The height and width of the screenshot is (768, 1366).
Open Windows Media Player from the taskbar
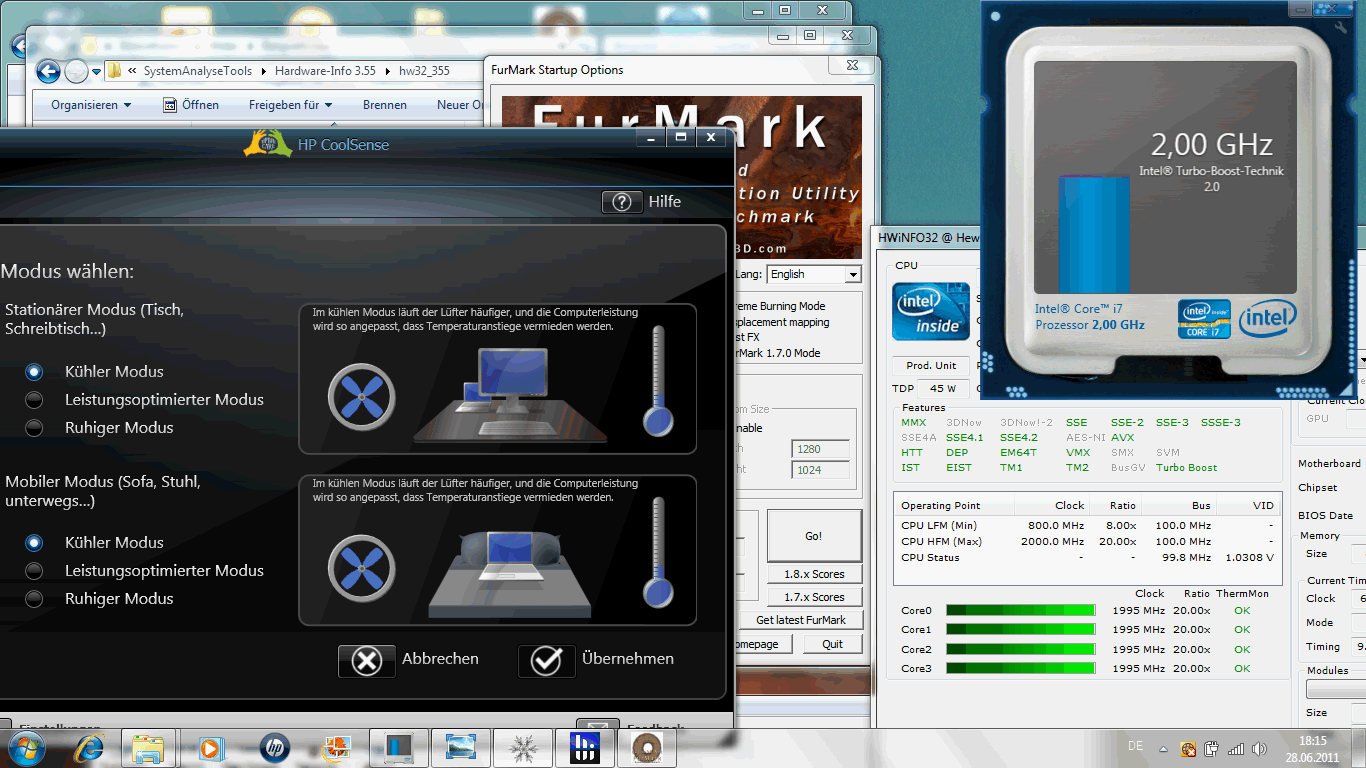[x=210, y=747]
